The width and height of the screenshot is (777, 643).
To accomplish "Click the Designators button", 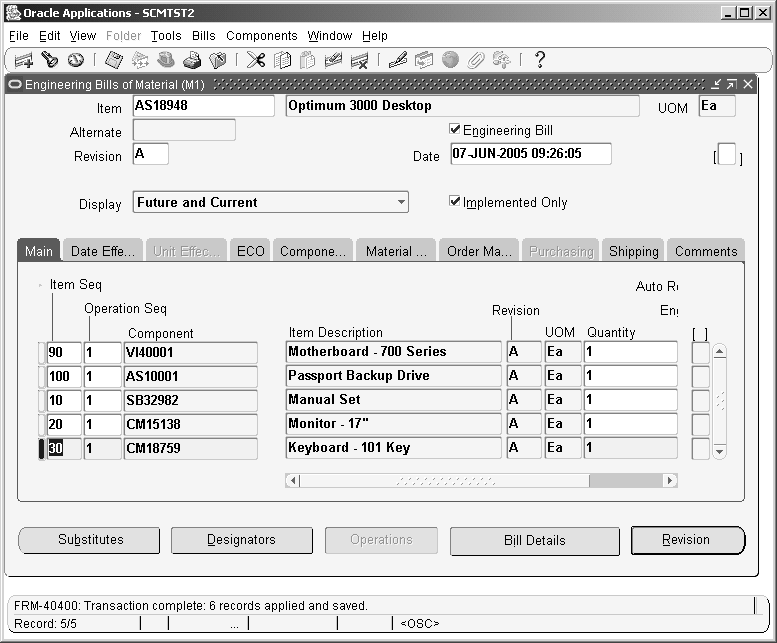I will pyautogui.click(x=242, y=540).
